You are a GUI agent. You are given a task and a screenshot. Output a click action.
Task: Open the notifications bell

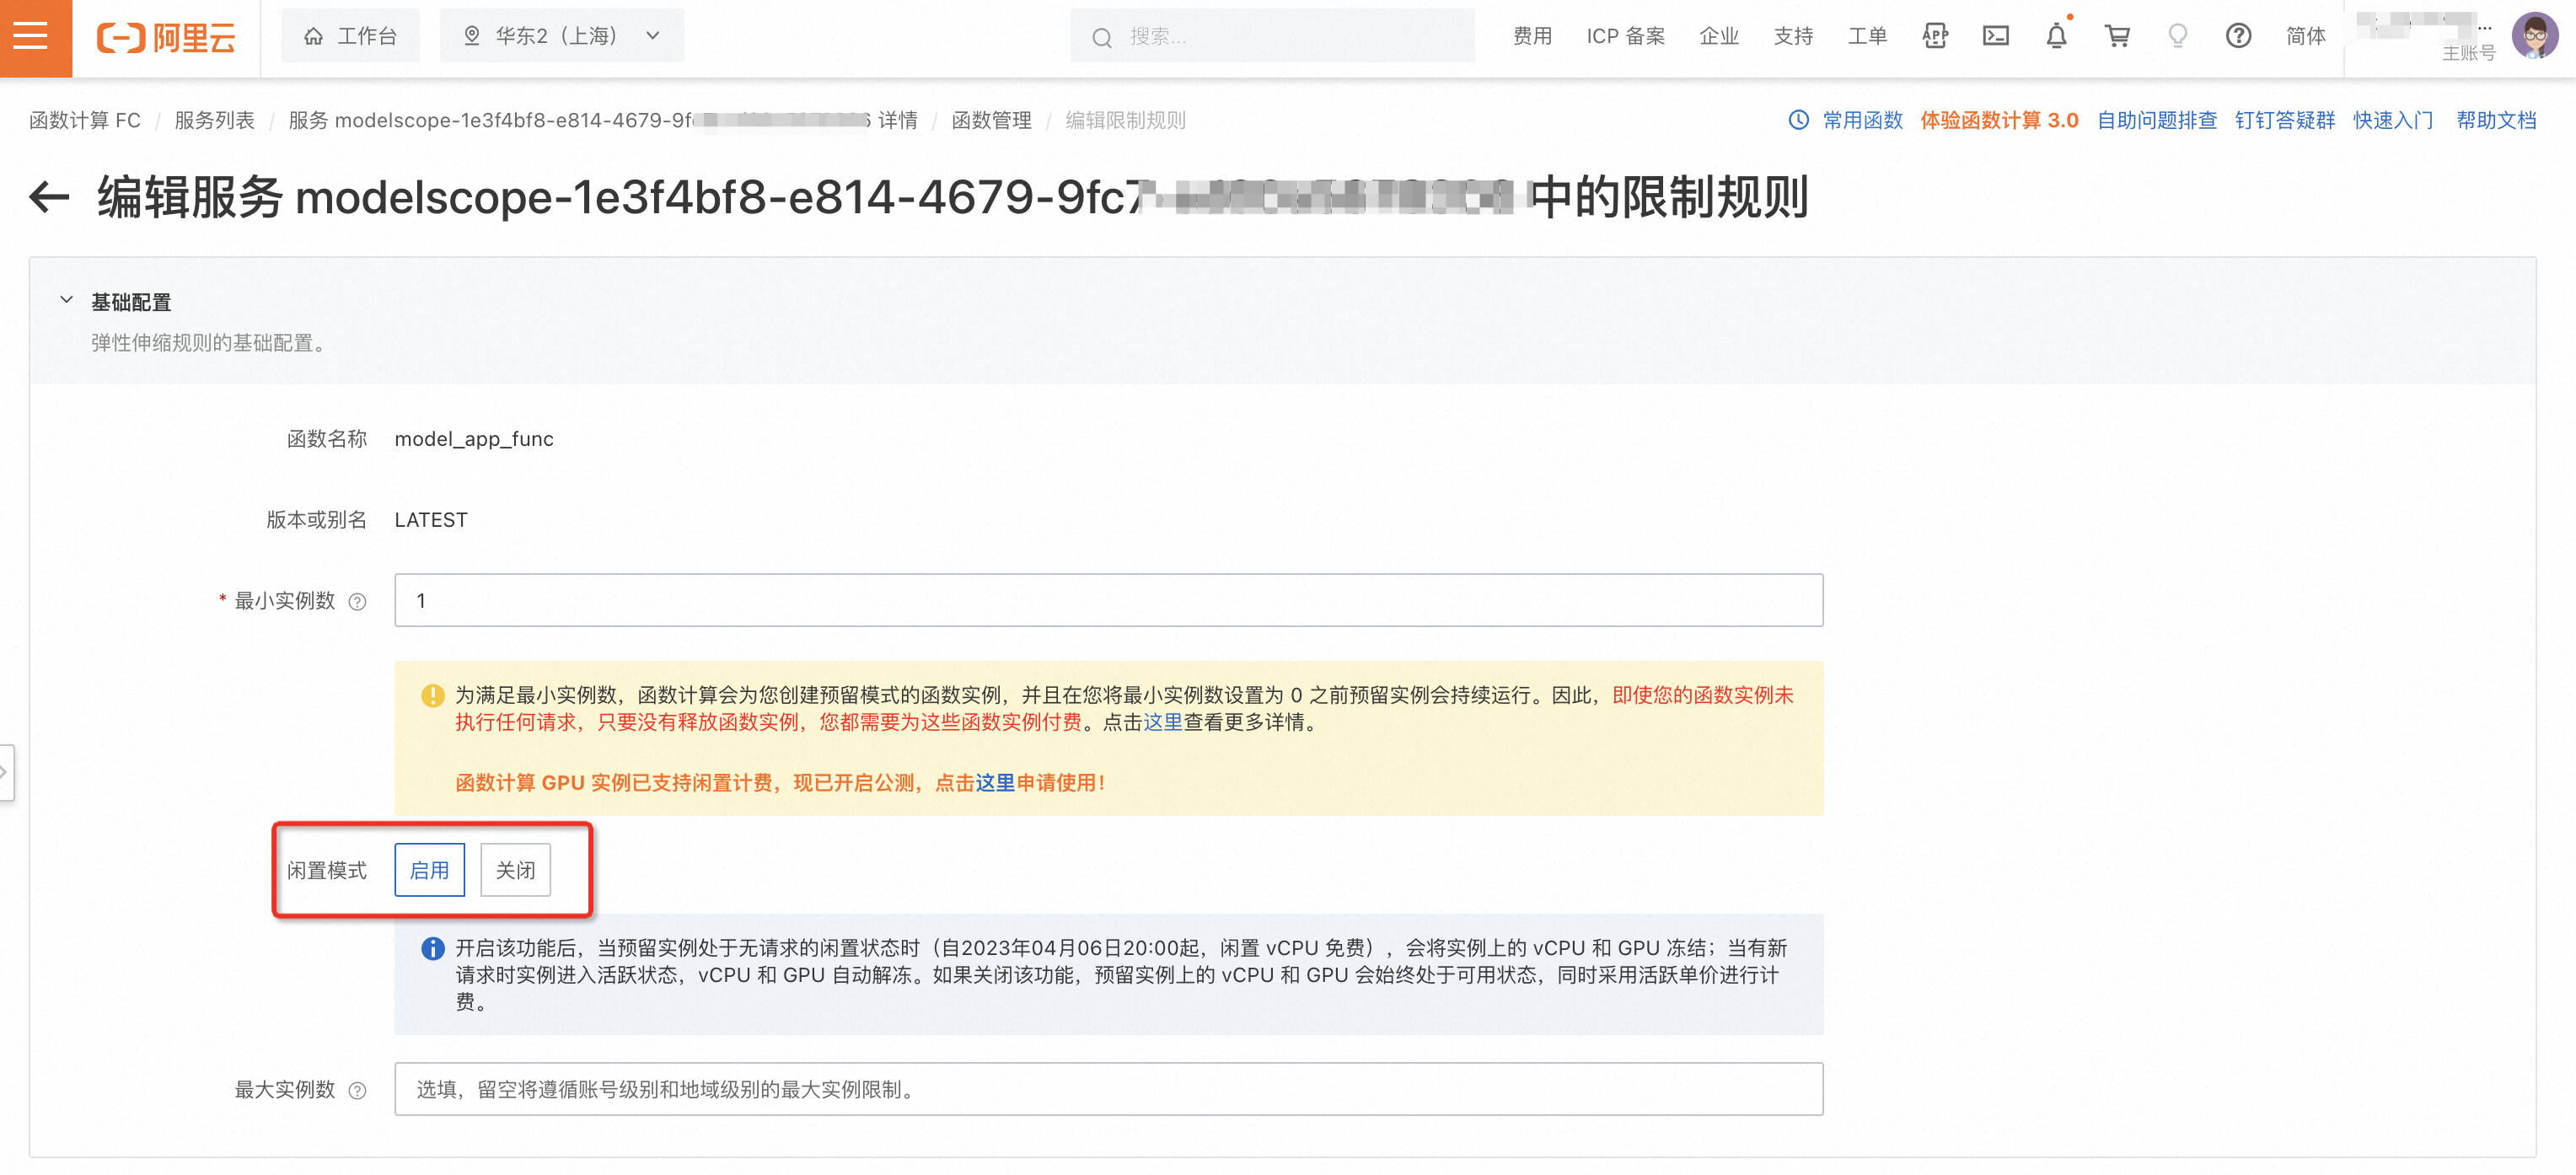(2056, 37)
